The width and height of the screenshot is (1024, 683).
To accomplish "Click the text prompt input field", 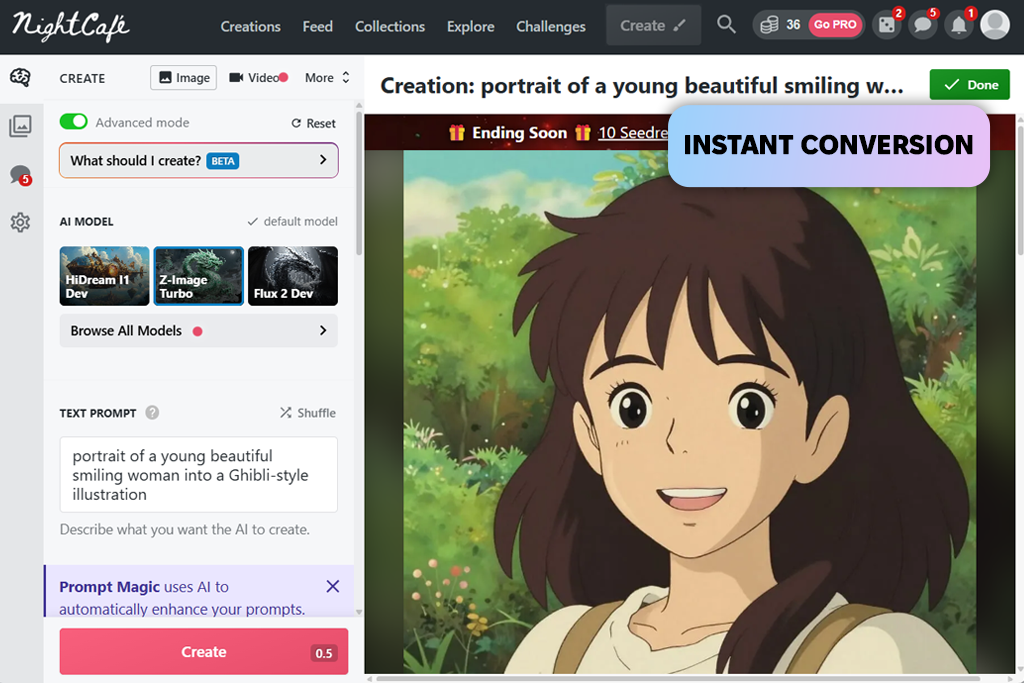I will point(199,475).
